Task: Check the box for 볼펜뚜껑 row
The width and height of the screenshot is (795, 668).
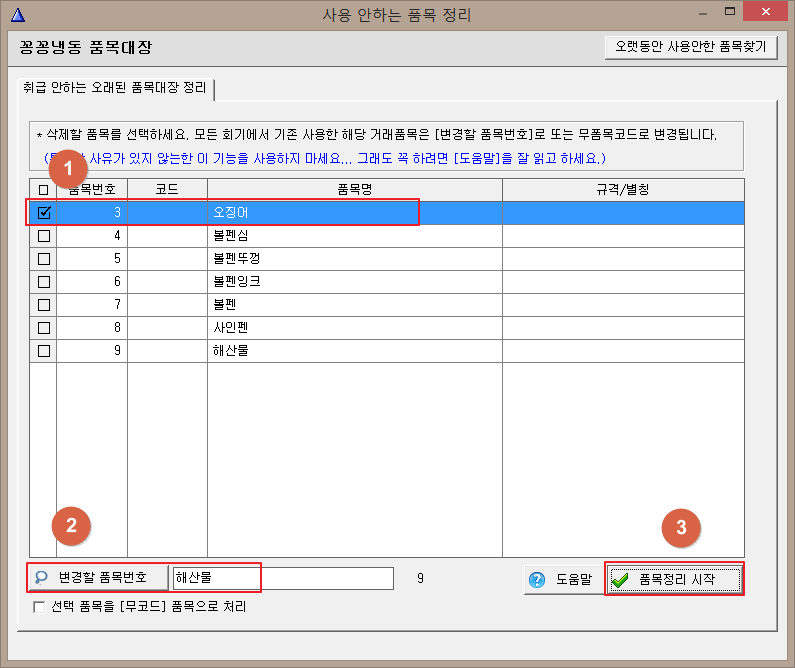Action: tap(44, 259)
